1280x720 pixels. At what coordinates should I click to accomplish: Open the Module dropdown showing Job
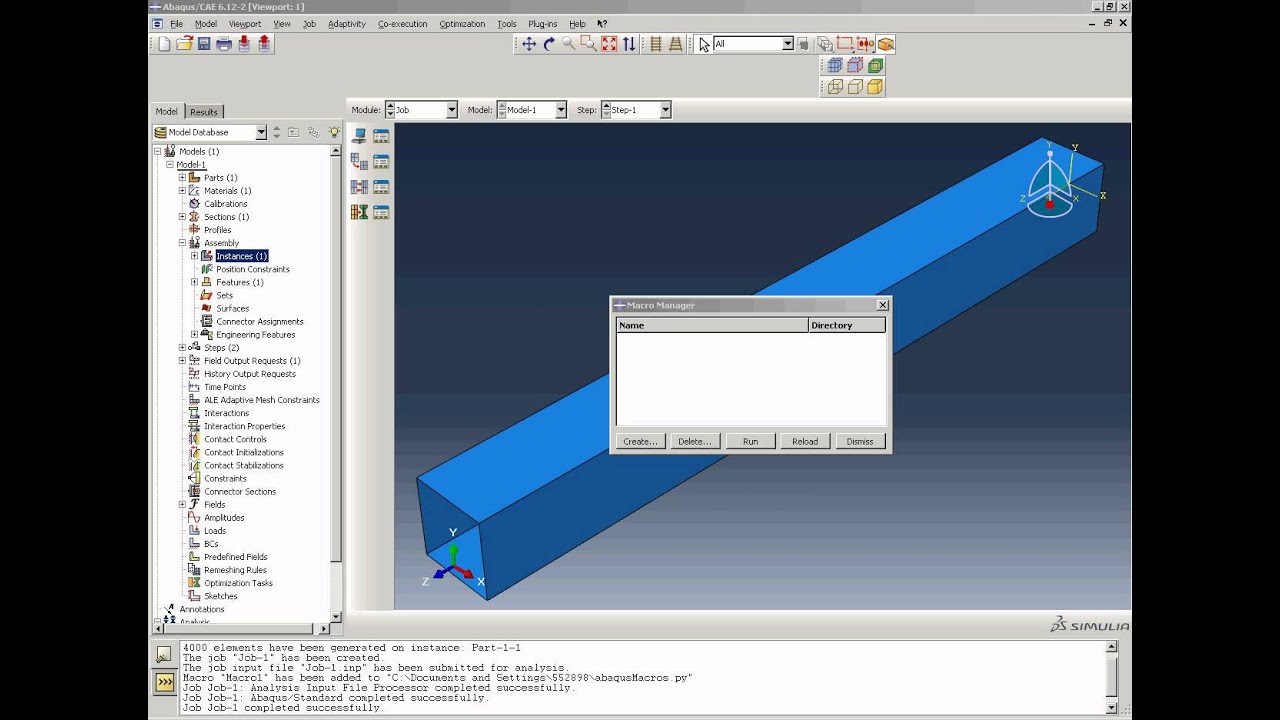pyautogui.click(x=452, y=110)
